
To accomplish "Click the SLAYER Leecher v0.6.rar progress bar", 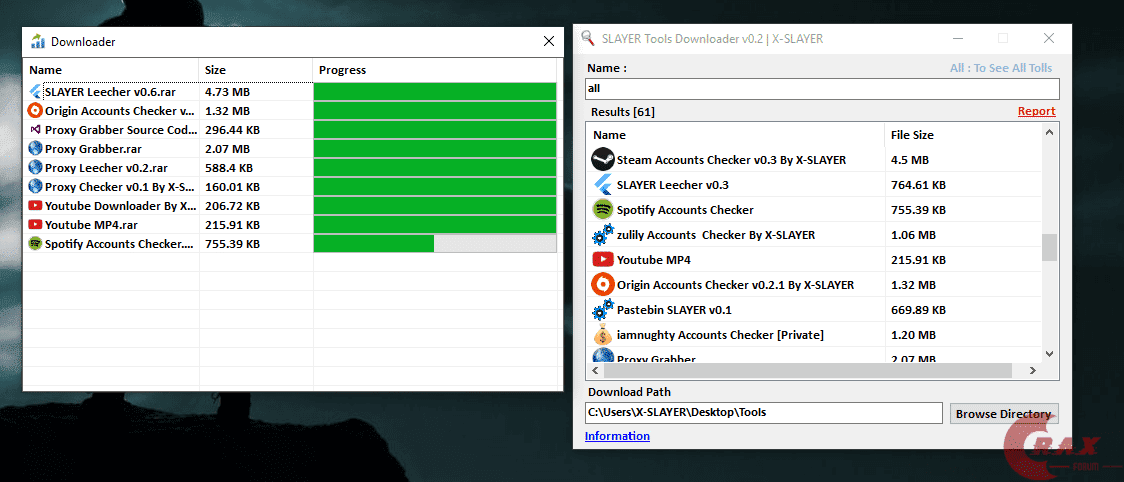I will pos(435,92).
